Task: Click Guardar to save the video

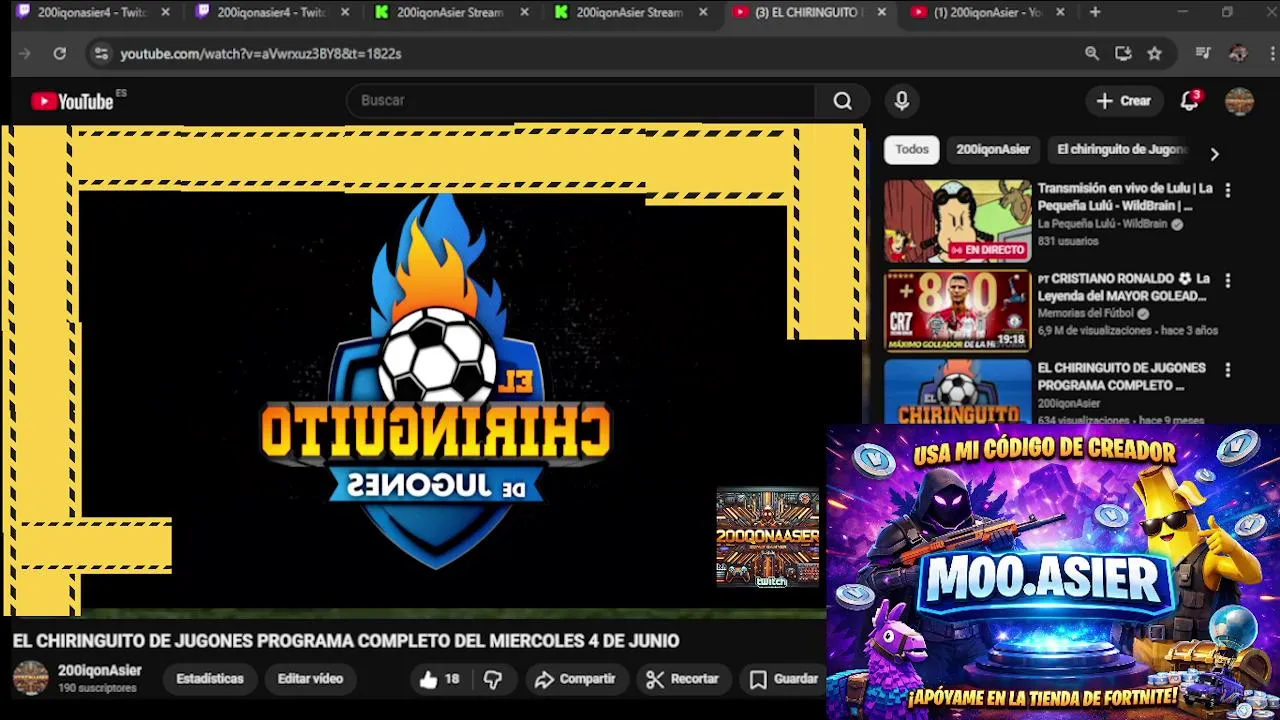Action: [785, 679]
